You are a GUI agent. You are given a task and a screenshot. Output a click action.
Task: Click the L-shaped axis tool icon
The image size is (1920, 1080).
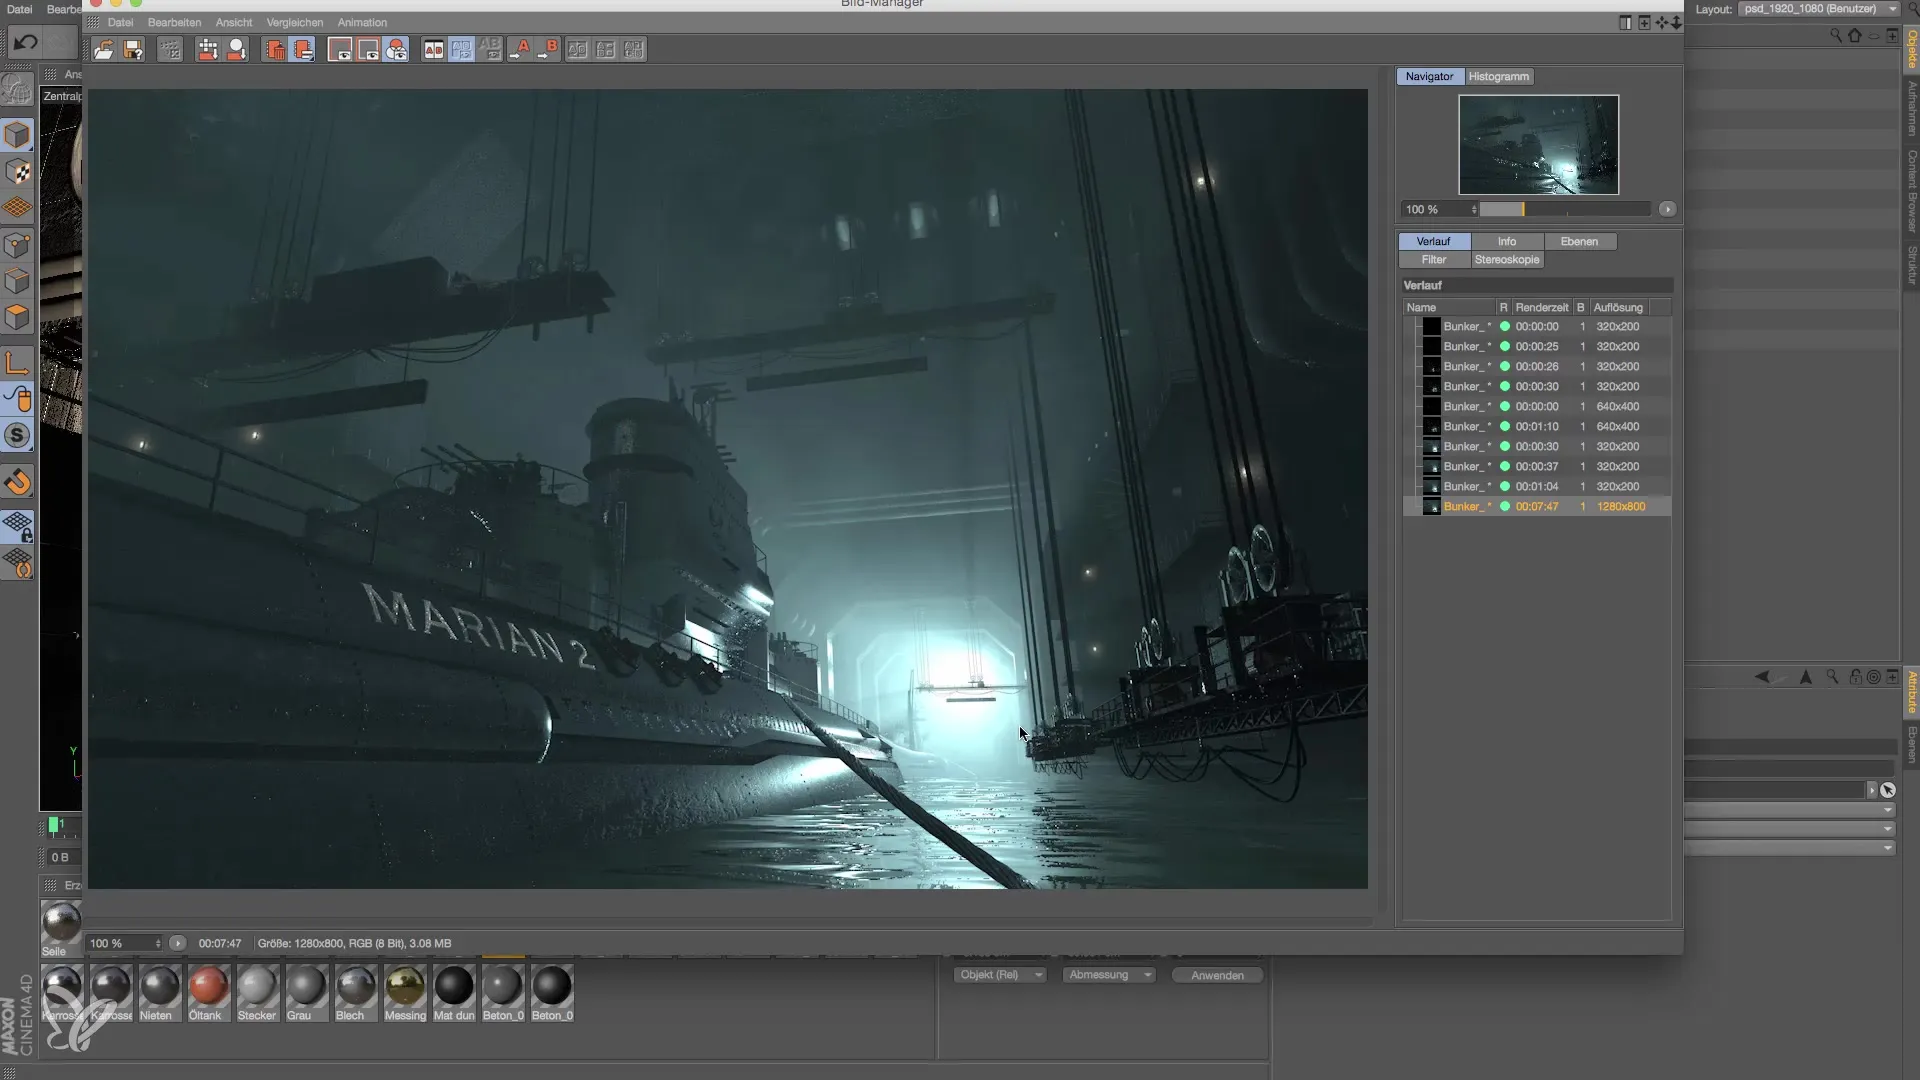17,362
